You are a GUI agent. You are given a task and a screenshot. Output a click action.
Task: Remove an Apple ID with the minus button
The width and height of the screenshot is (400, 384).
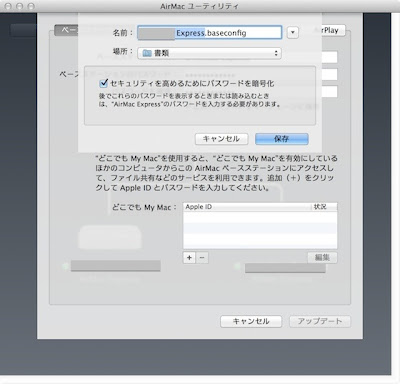[202, 257]
